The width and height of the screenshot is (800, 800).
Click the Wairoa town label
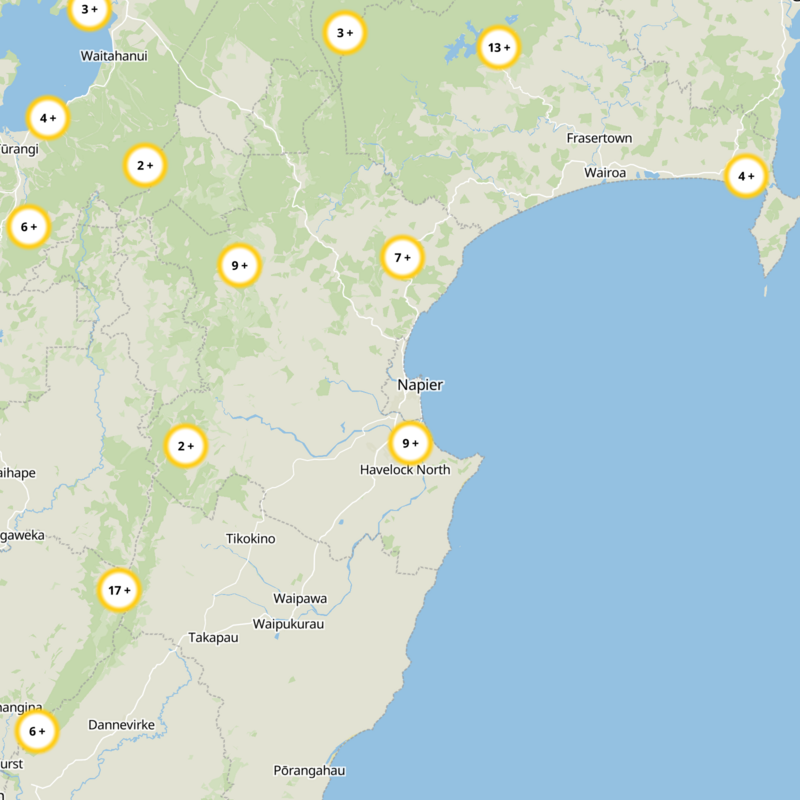pos(605,172)
